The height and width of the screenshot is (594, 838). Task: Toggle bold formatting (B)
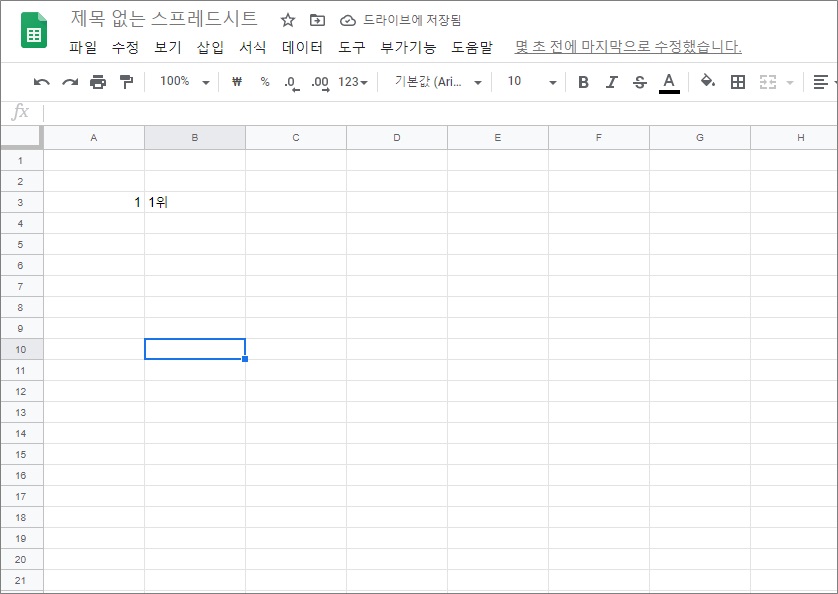coord(584,82)
